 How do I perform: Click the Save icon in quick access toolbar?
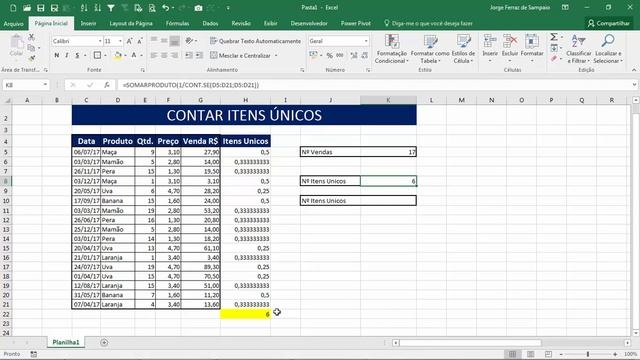(x=40, y=8)
